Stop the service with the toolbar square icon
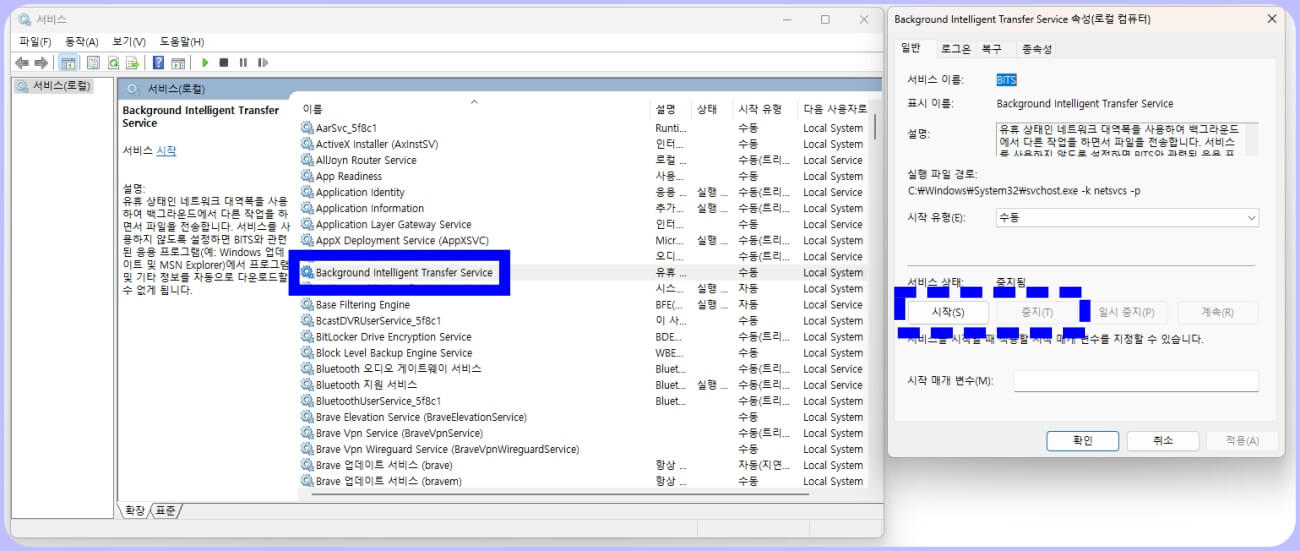Viewport: 1300px width, 551px height. pos(224,62)
